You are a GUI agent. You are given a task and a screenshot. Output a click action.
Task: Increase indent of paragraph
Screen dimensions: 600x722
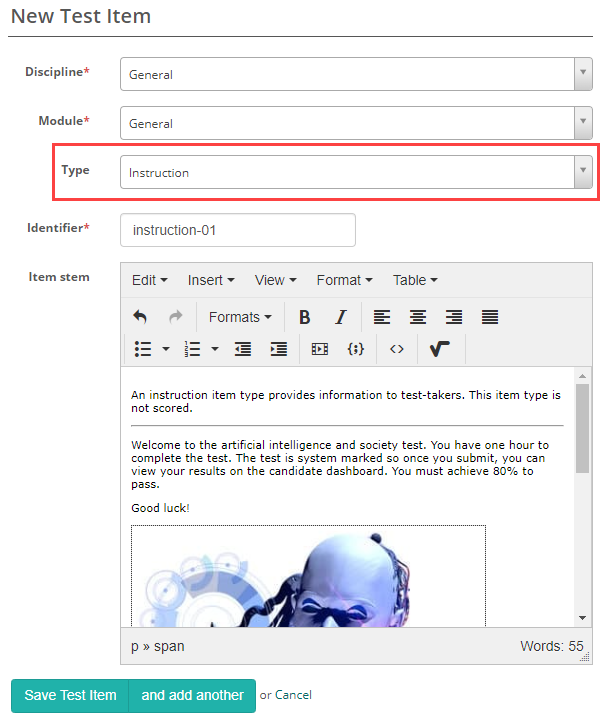pos(279,349)
